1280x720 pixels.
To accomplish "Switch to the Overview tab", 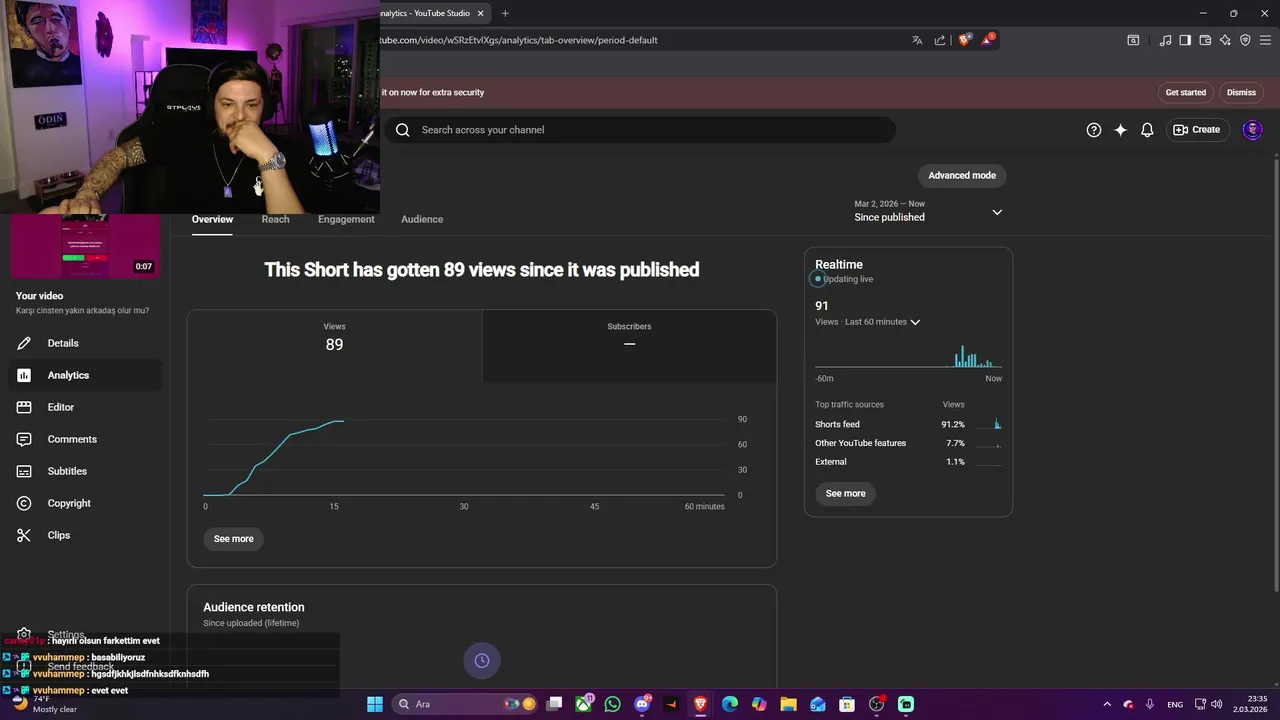I will (x=212, y=219).
